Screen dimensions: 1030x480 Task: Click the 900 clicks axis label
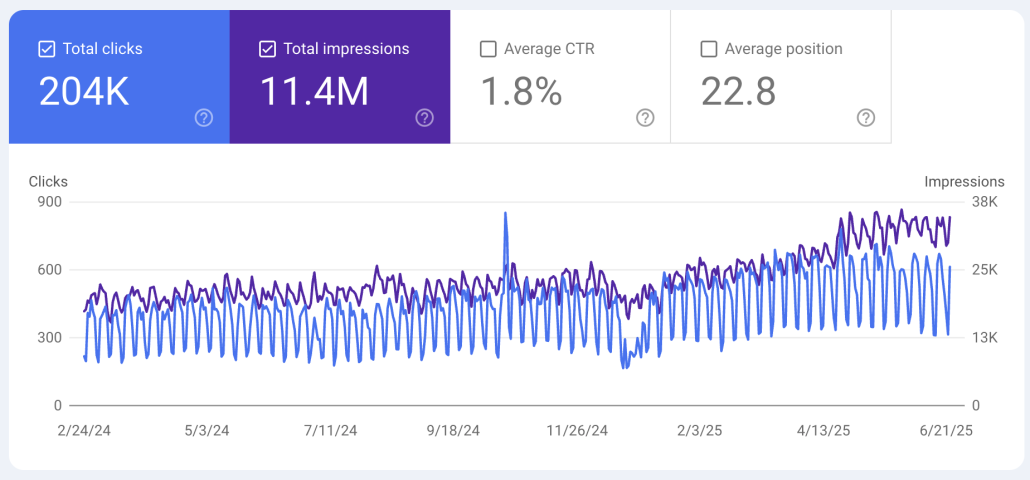click(x=50, y=202)
